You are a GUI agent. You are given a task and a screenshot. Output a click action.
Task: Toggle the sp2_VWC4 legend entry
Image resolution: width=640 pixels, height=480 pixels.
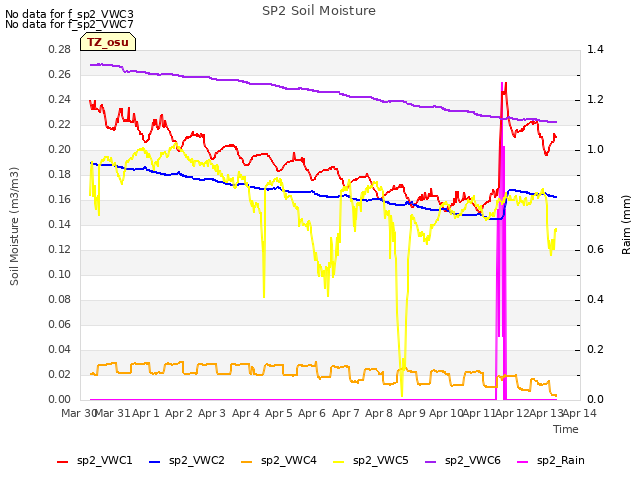[x=279, y=461]
